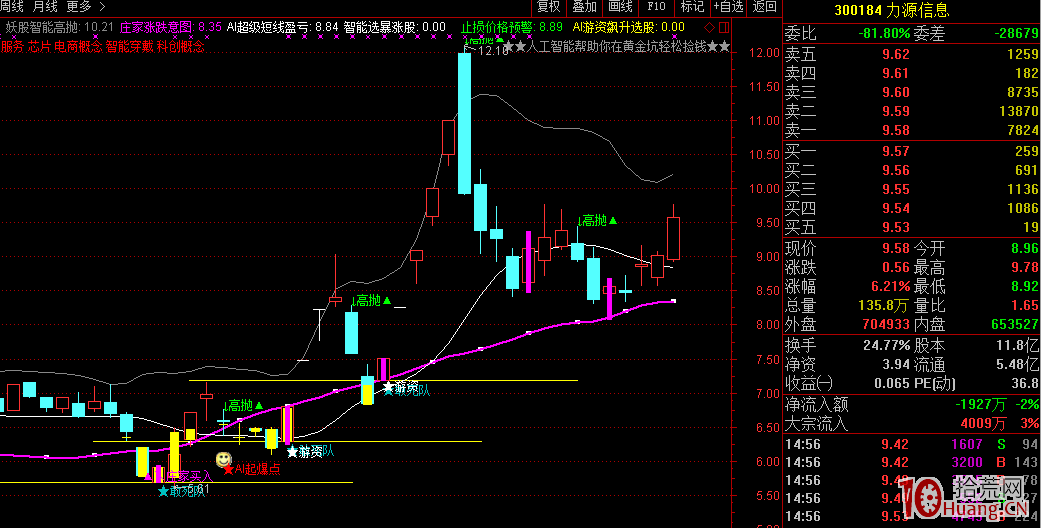Click the 买一 bid price 9.57

(896, 151)
